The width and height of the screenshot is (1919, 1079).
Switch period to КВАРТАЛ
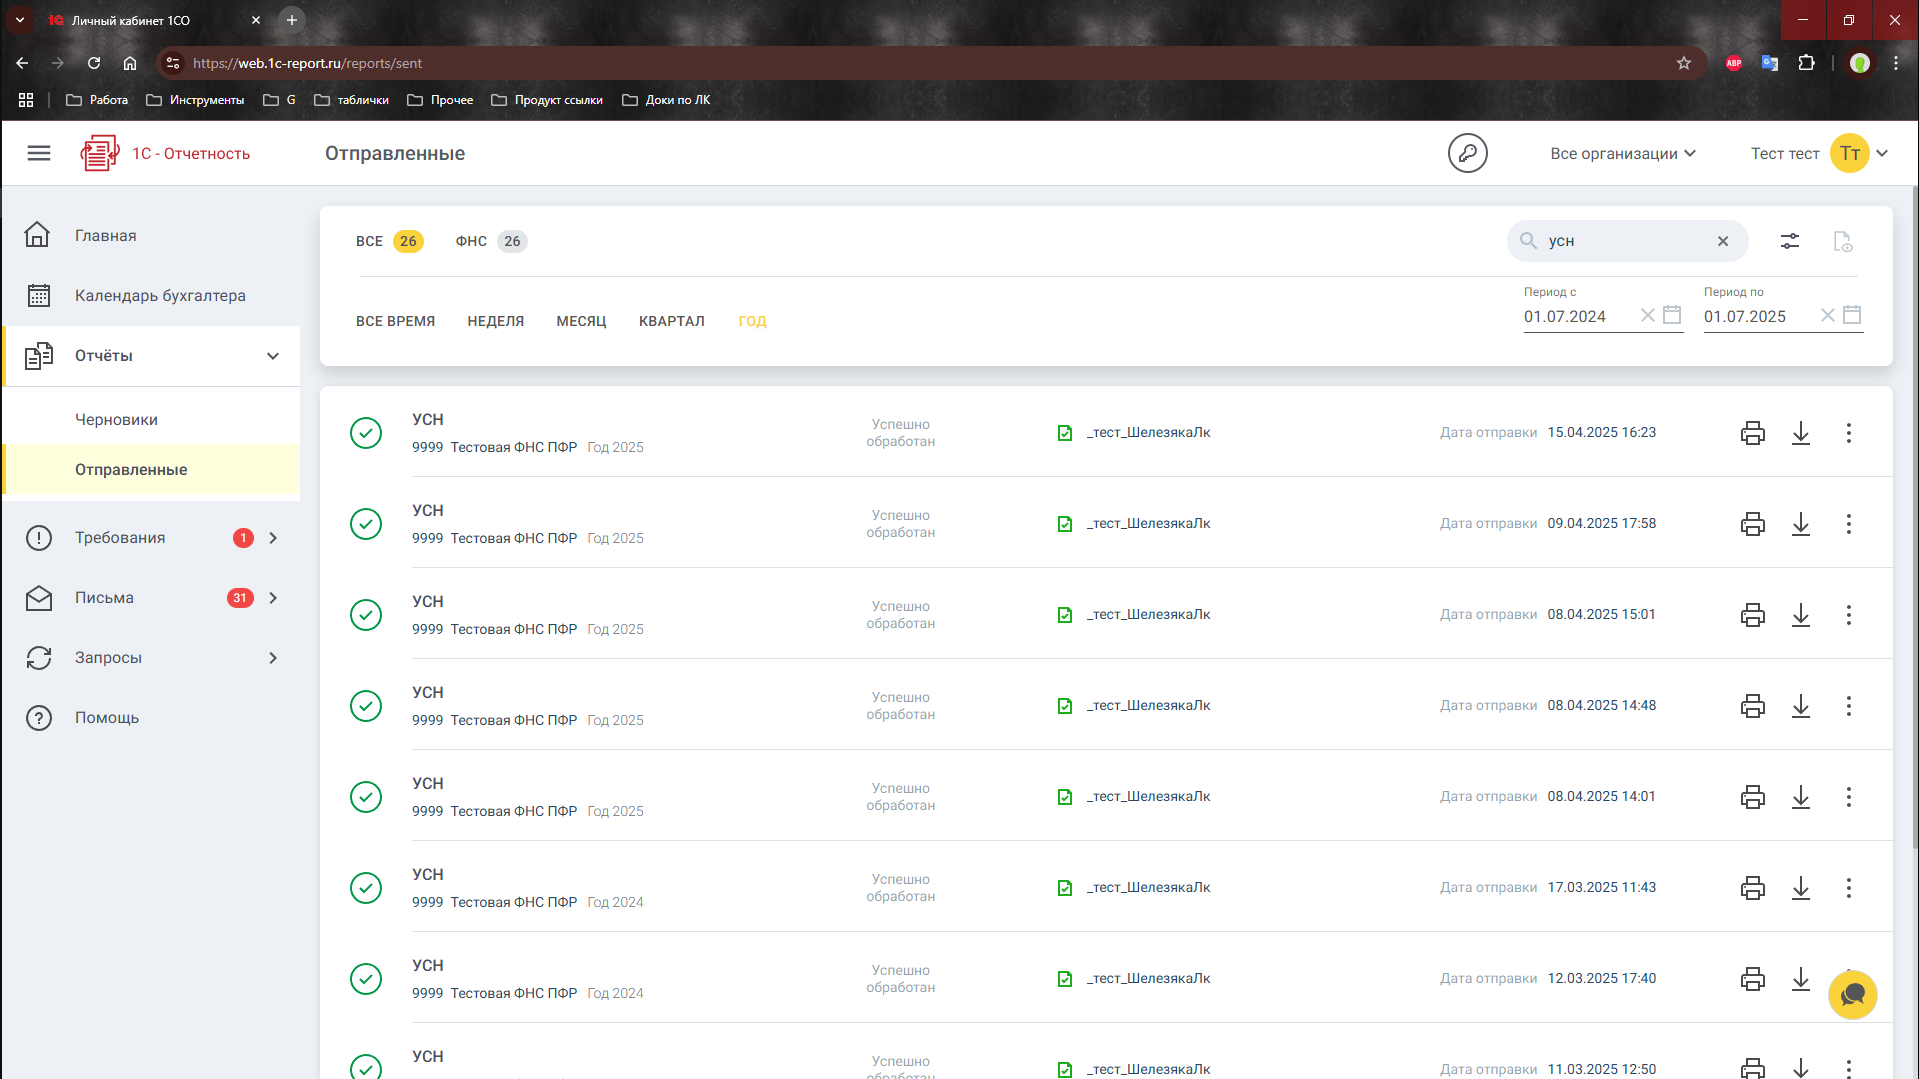[671, 321]
